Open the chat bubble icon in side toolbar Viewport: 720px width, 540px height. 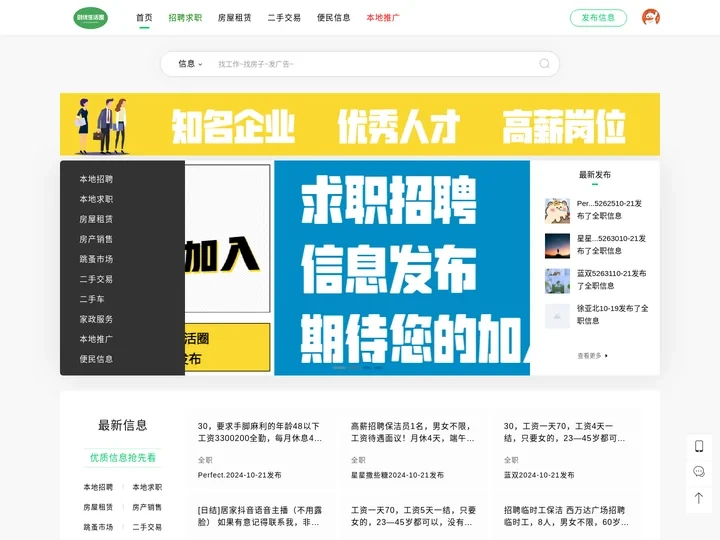tap(699, 472)
